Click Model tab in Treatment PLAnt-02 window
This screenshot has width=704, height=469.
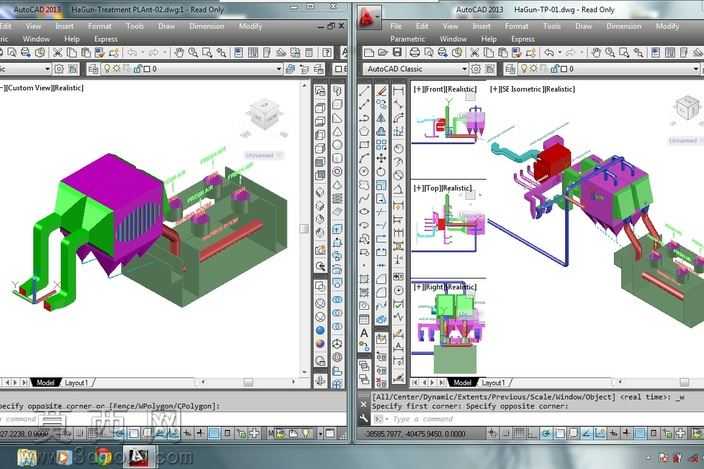click(45, 383)
